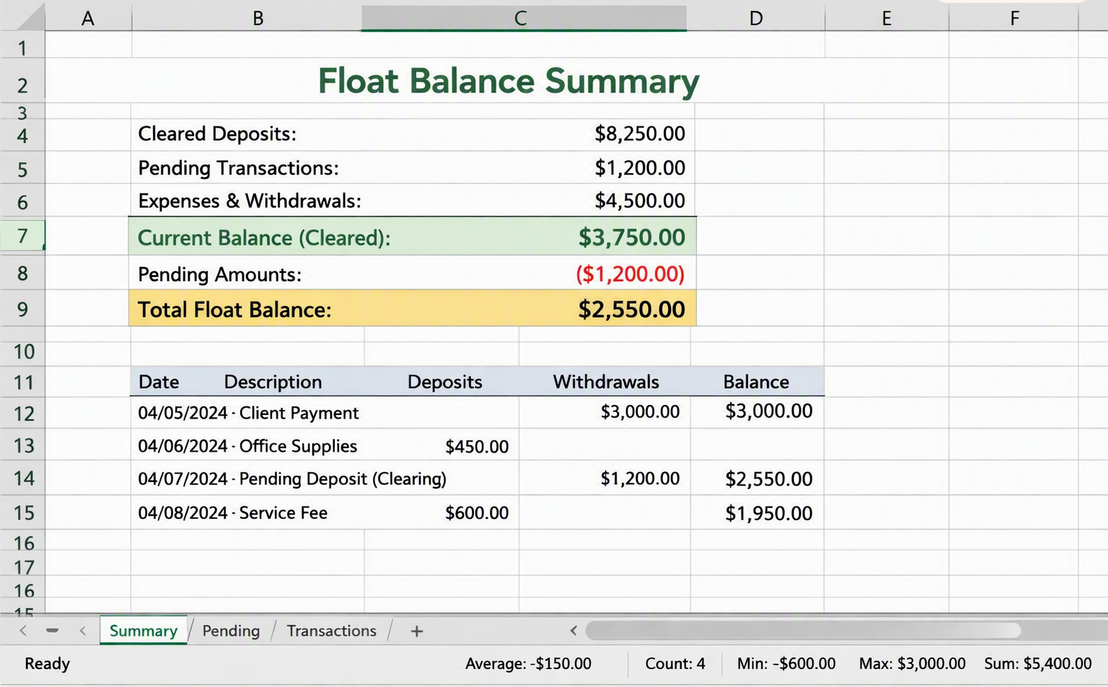This screenshot has width=1108, height=687.
Task: Click the Min: -$600.00 status entry
Action: coord(786,664)
